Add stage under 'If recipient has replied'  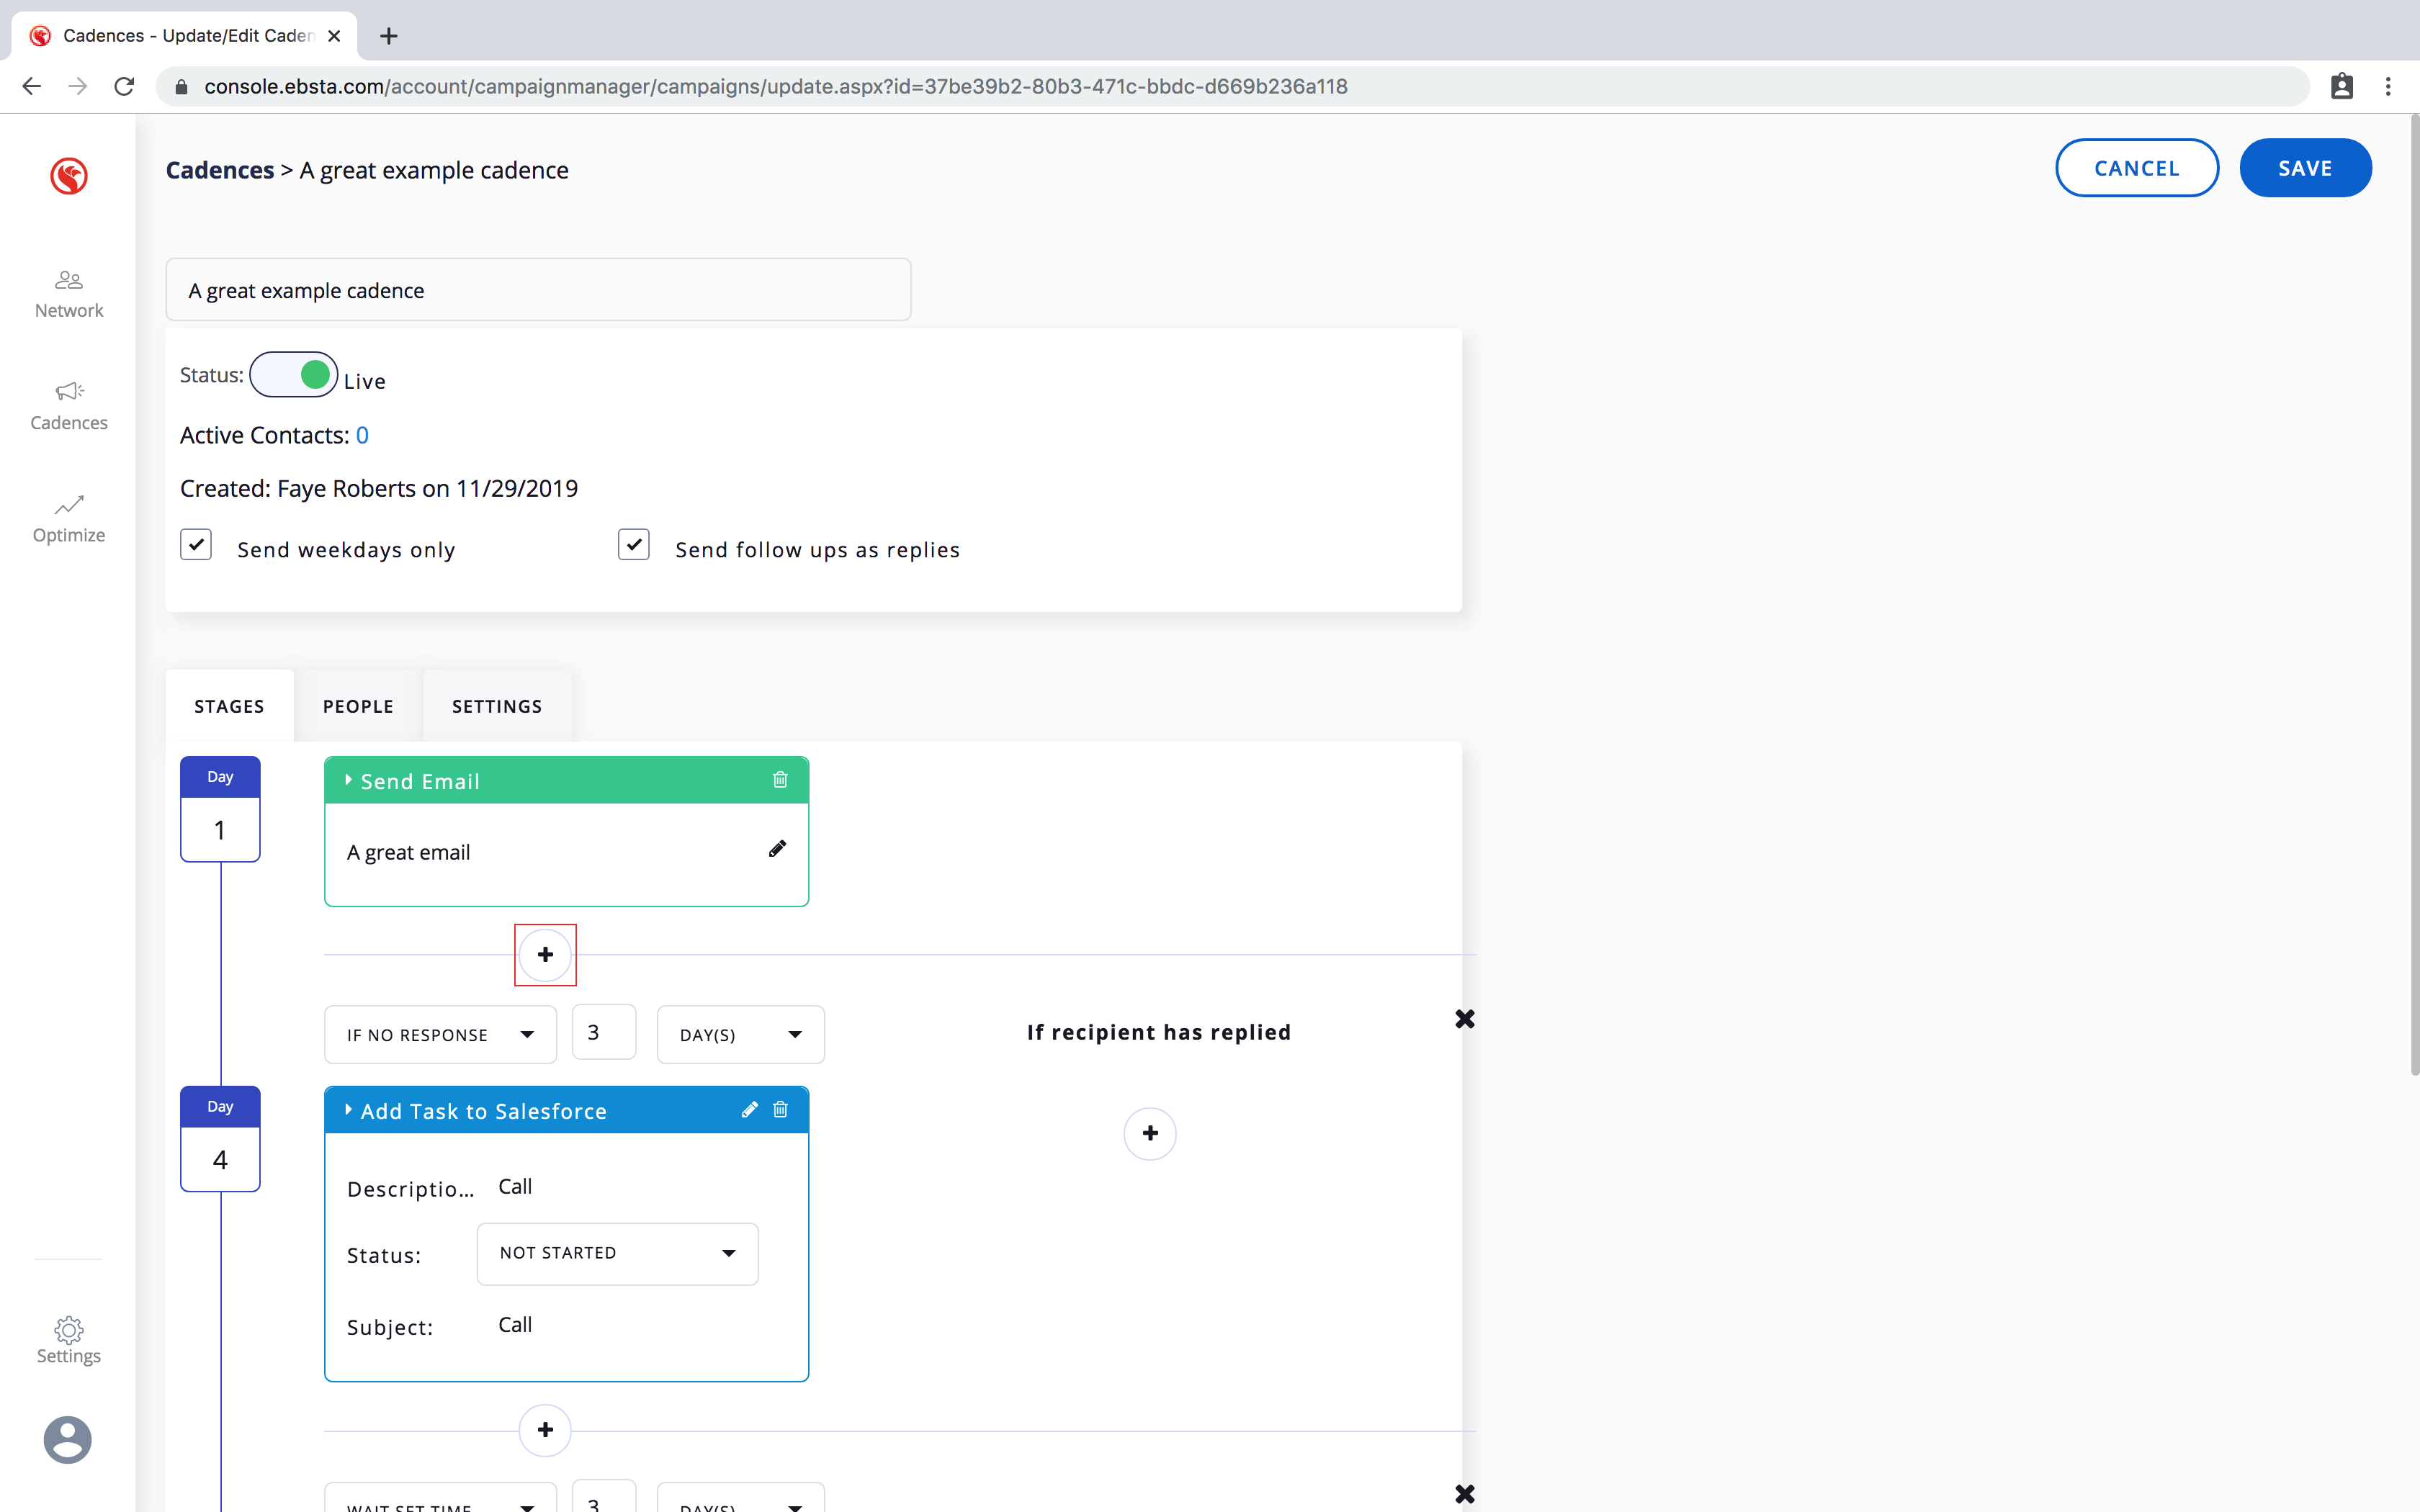pos(1150,1133)
